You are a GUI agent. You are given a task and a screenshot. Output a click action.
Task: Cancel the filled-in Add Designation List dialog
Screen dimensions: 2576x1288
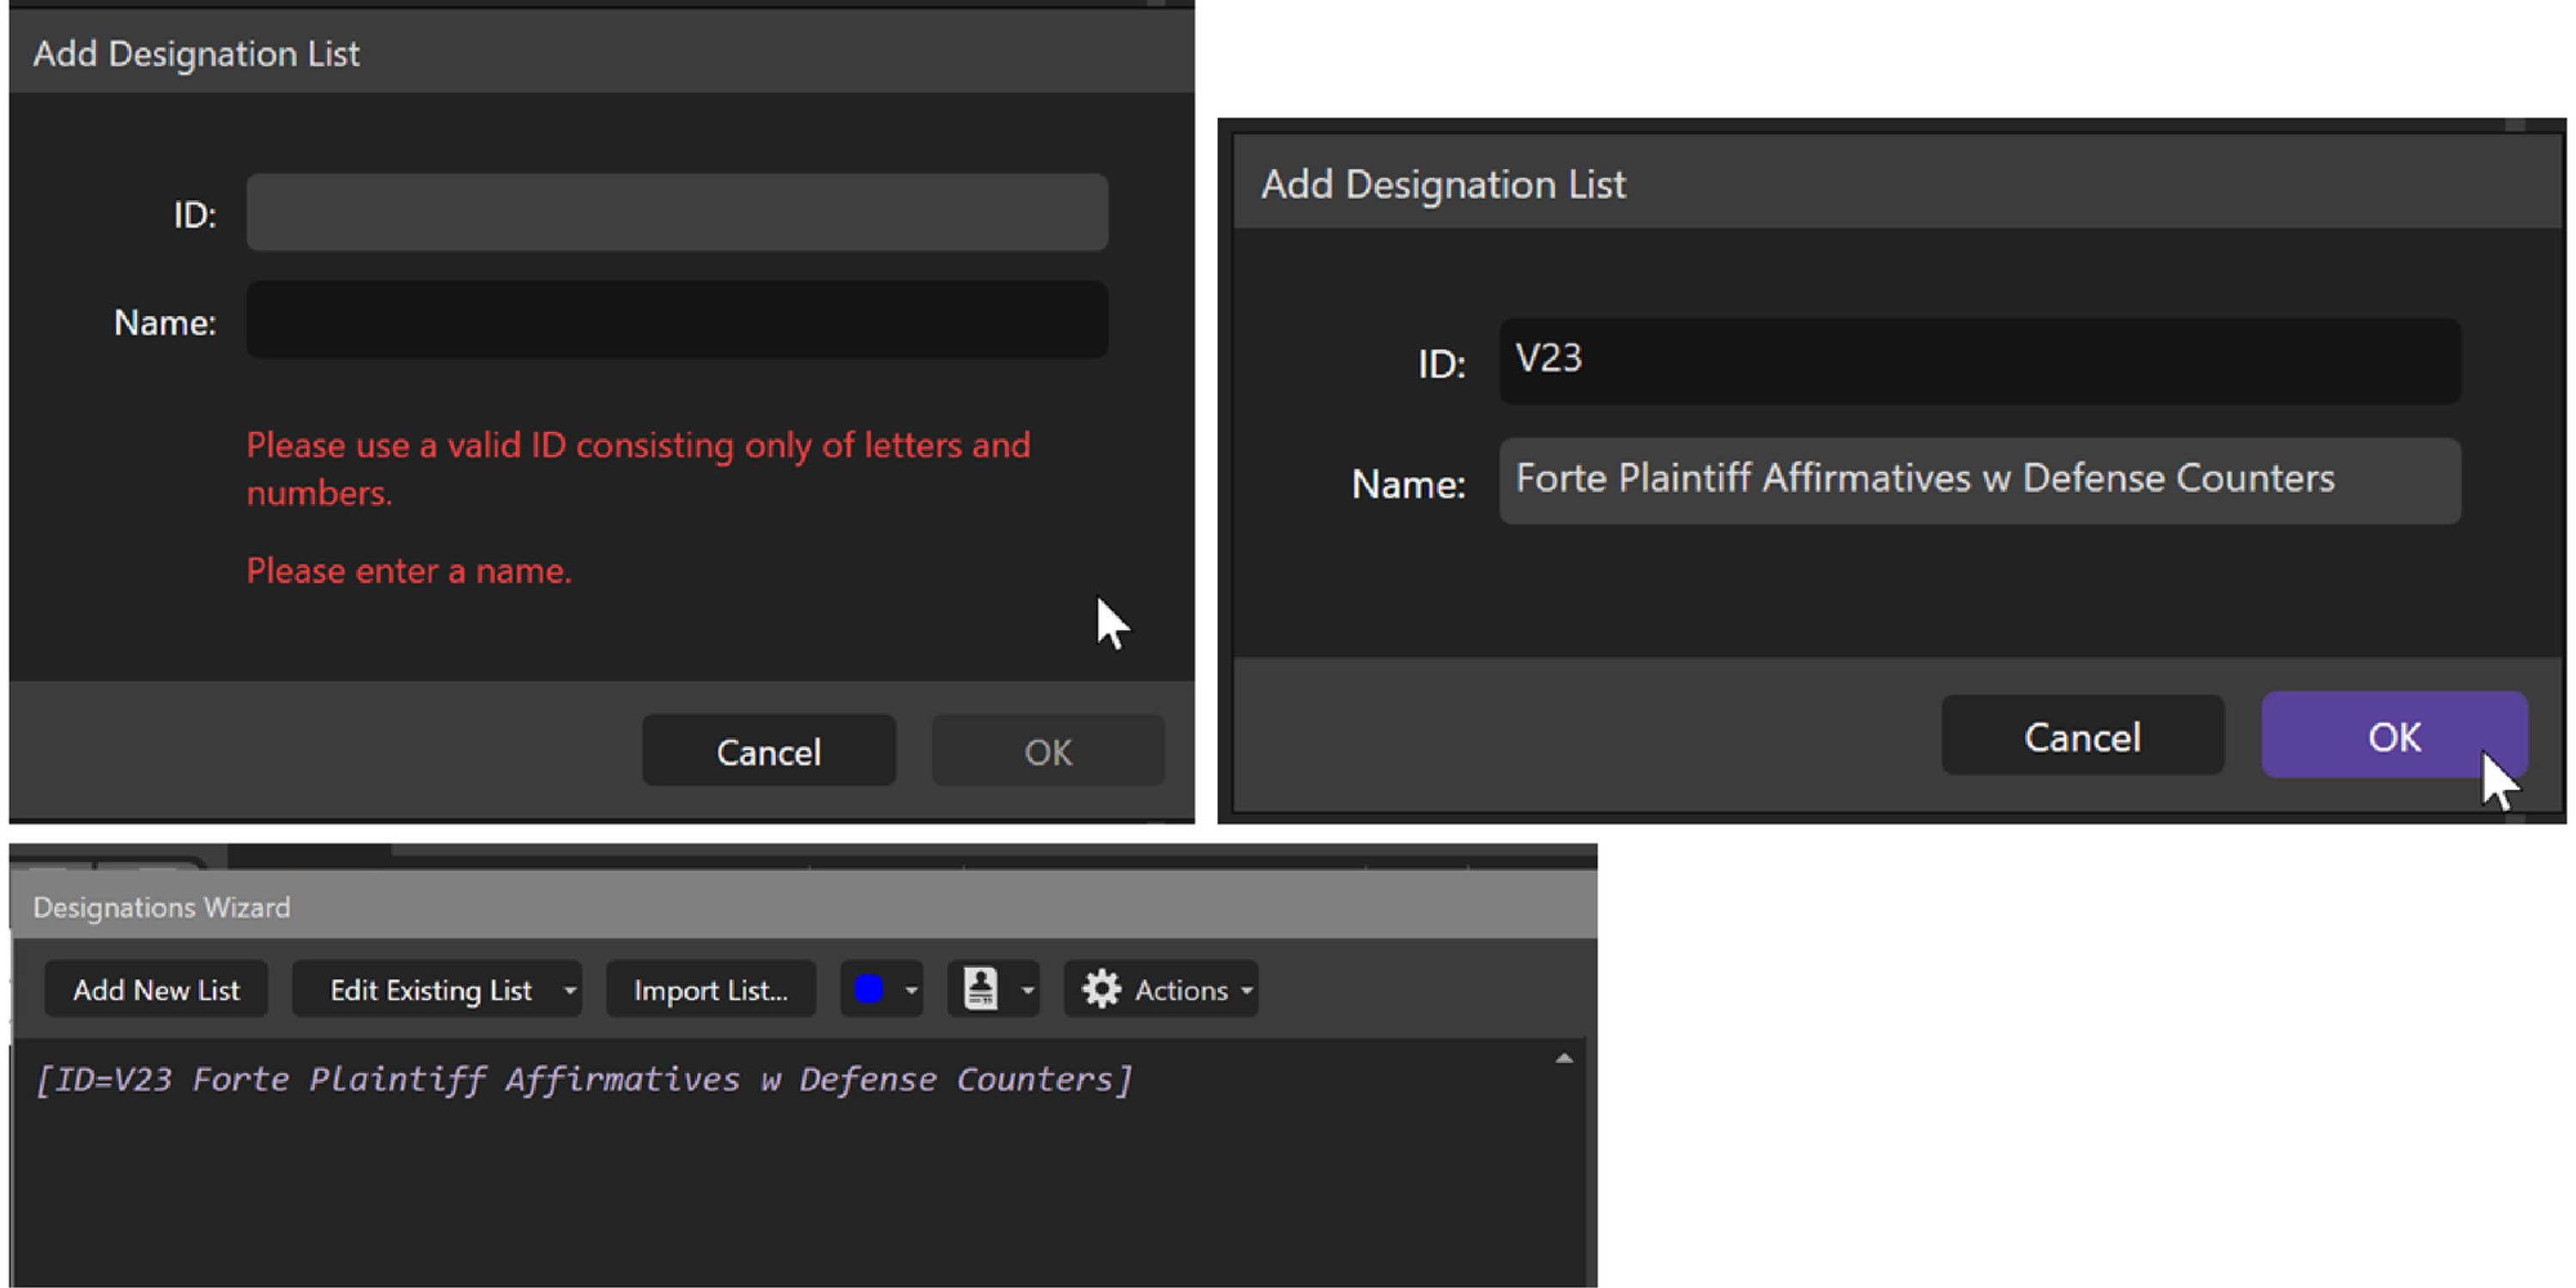(2082, 736)
